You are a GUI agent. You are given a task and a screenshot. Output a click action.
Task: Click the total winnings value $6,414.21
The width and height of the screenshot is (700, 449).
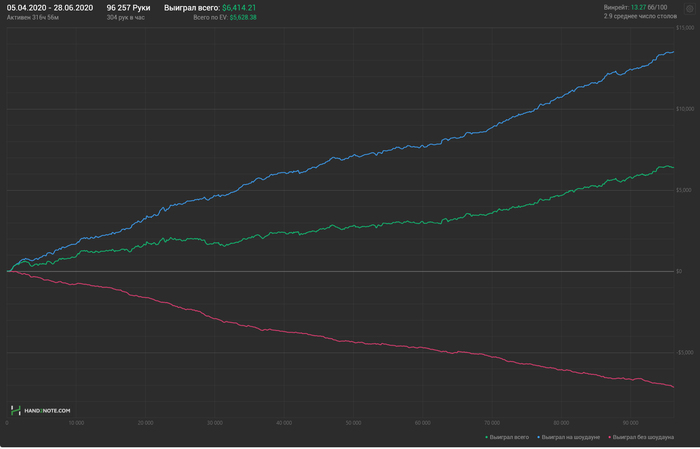click(239, 8)
